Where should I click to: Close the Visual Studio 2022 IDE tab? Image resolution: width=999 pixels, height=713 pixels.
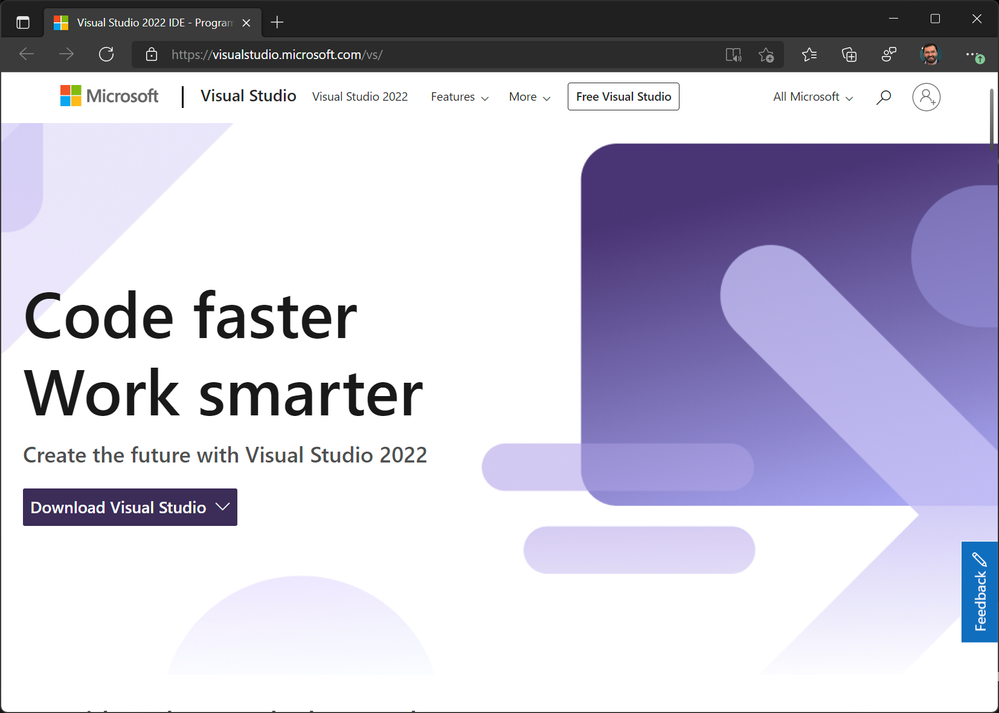click(247, 23)
